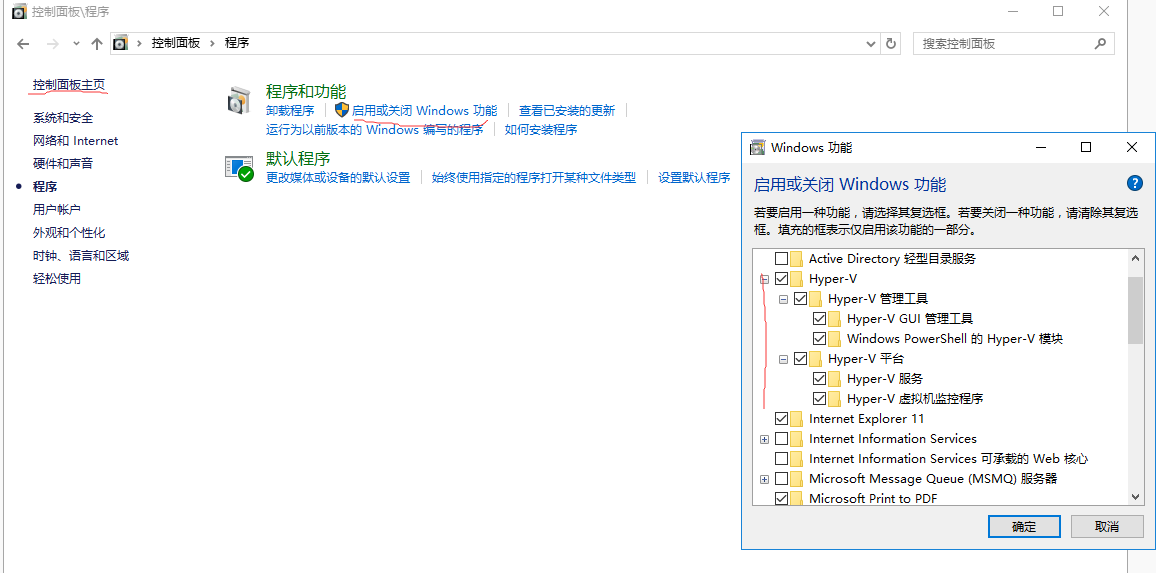Uncheck Hyper-V GUI 管理工具 checkbox
Viewport: 1156px width, 573px height.
[x=819, y=319]
